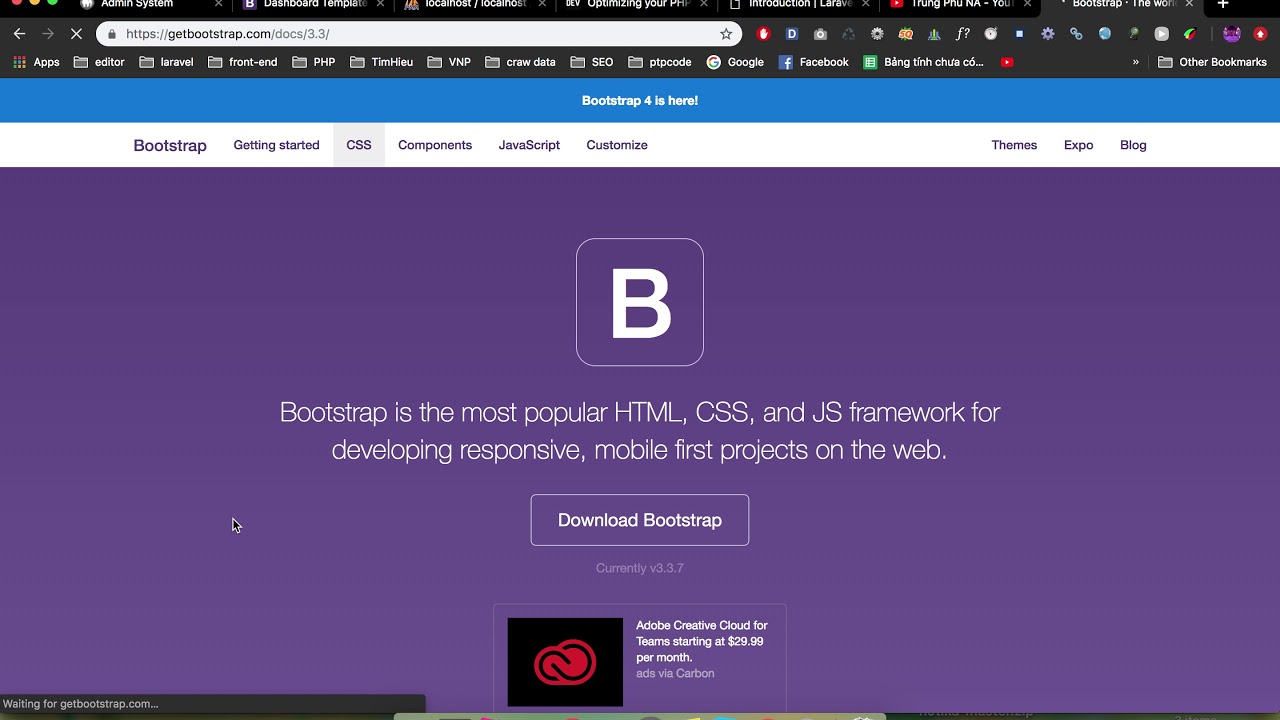The width and height of the screenshot is (1280, 720).
Task: Click the YouTube bookmark icon
Action: (1007, 62)
